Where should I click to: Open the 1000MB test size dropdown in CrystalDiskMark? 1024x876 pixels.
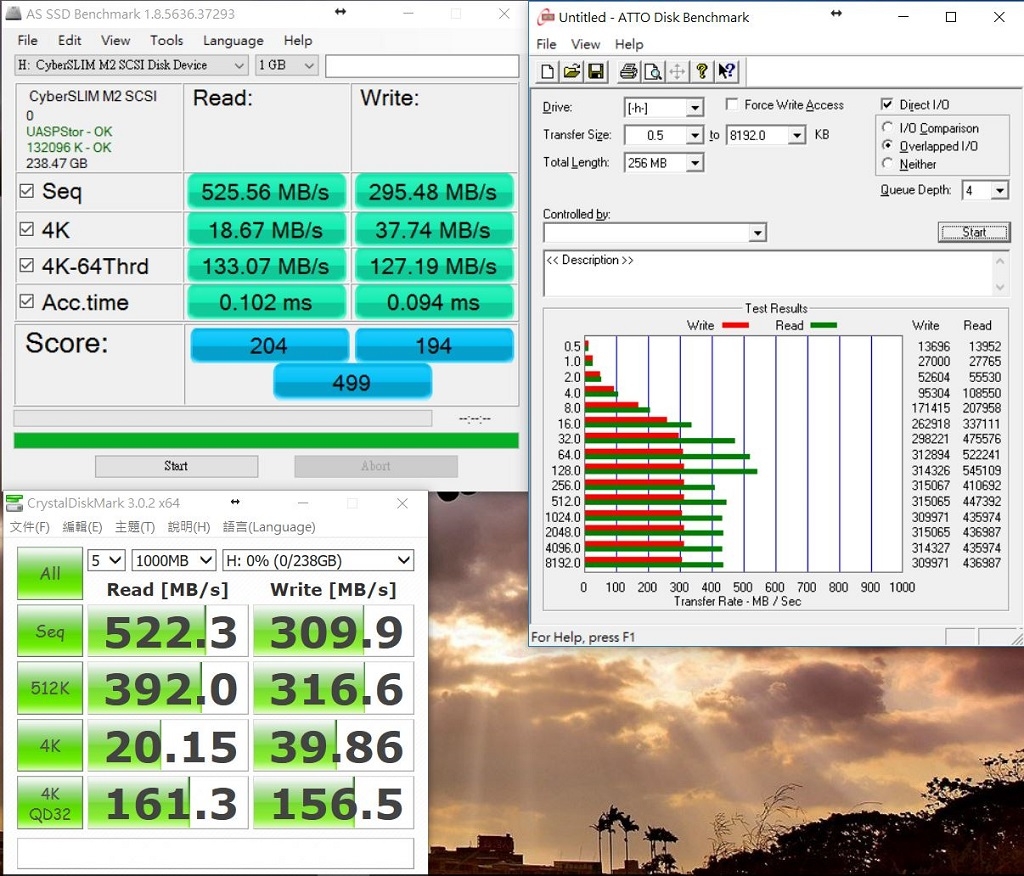[174, 560]
